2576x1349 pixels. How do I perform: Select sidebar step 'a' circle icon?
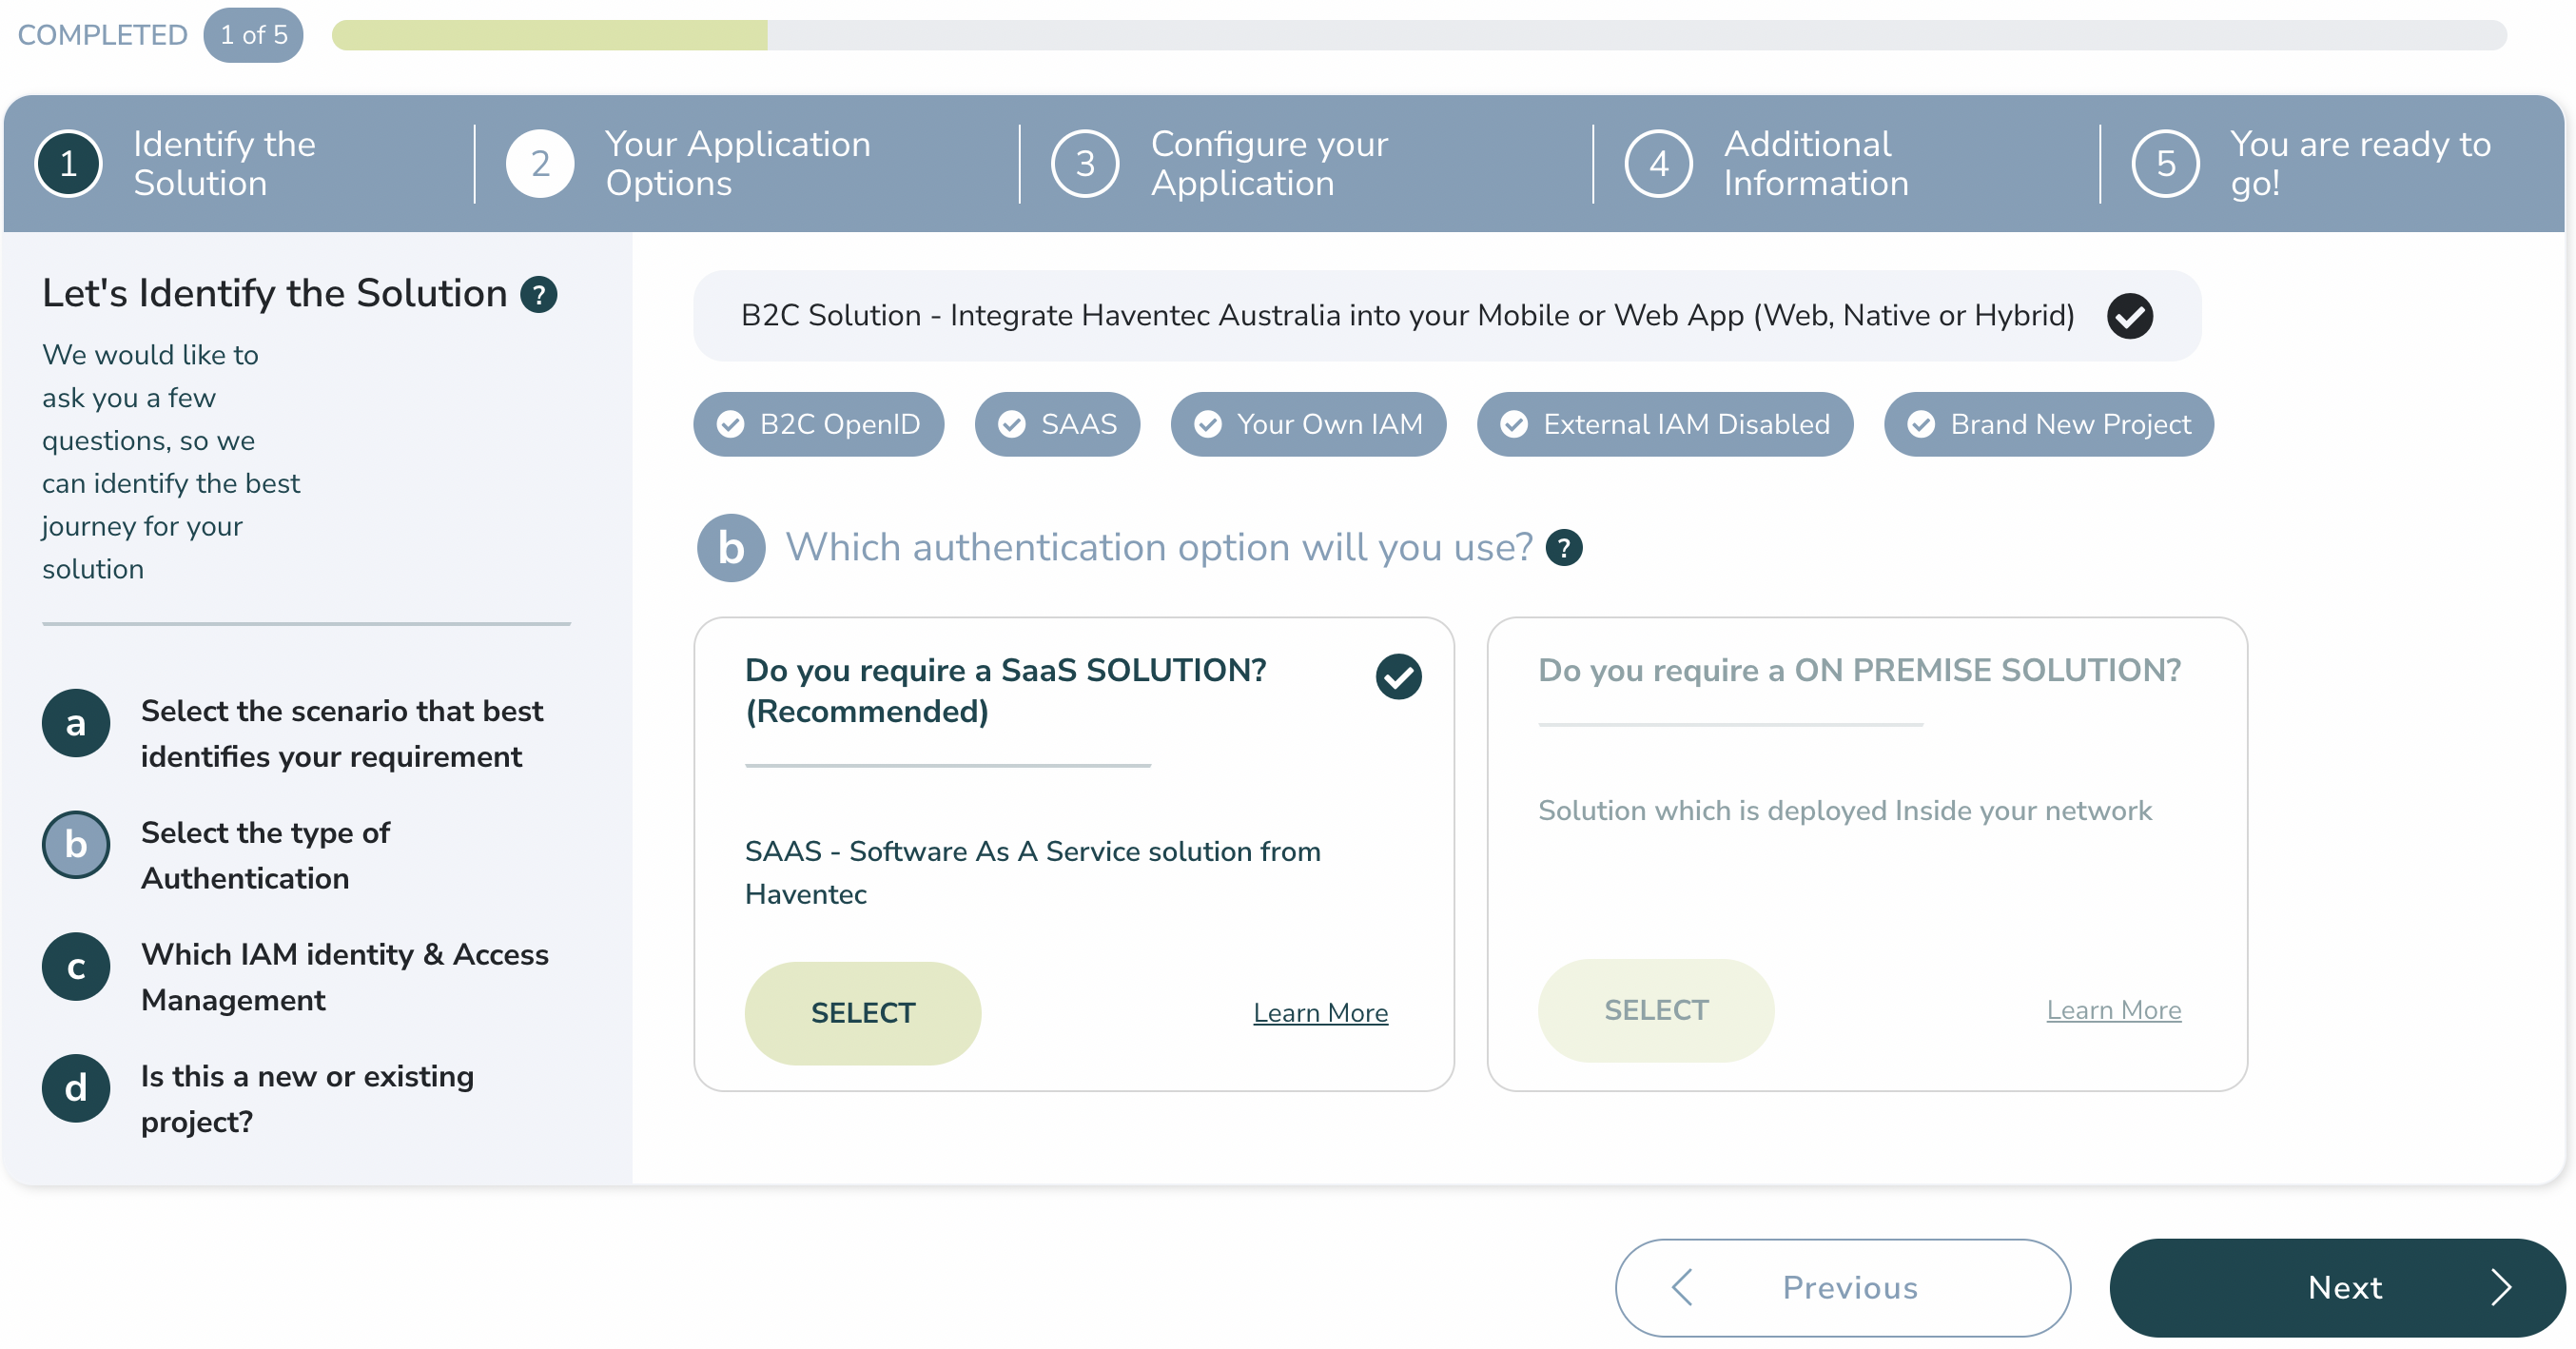(76, 722)
